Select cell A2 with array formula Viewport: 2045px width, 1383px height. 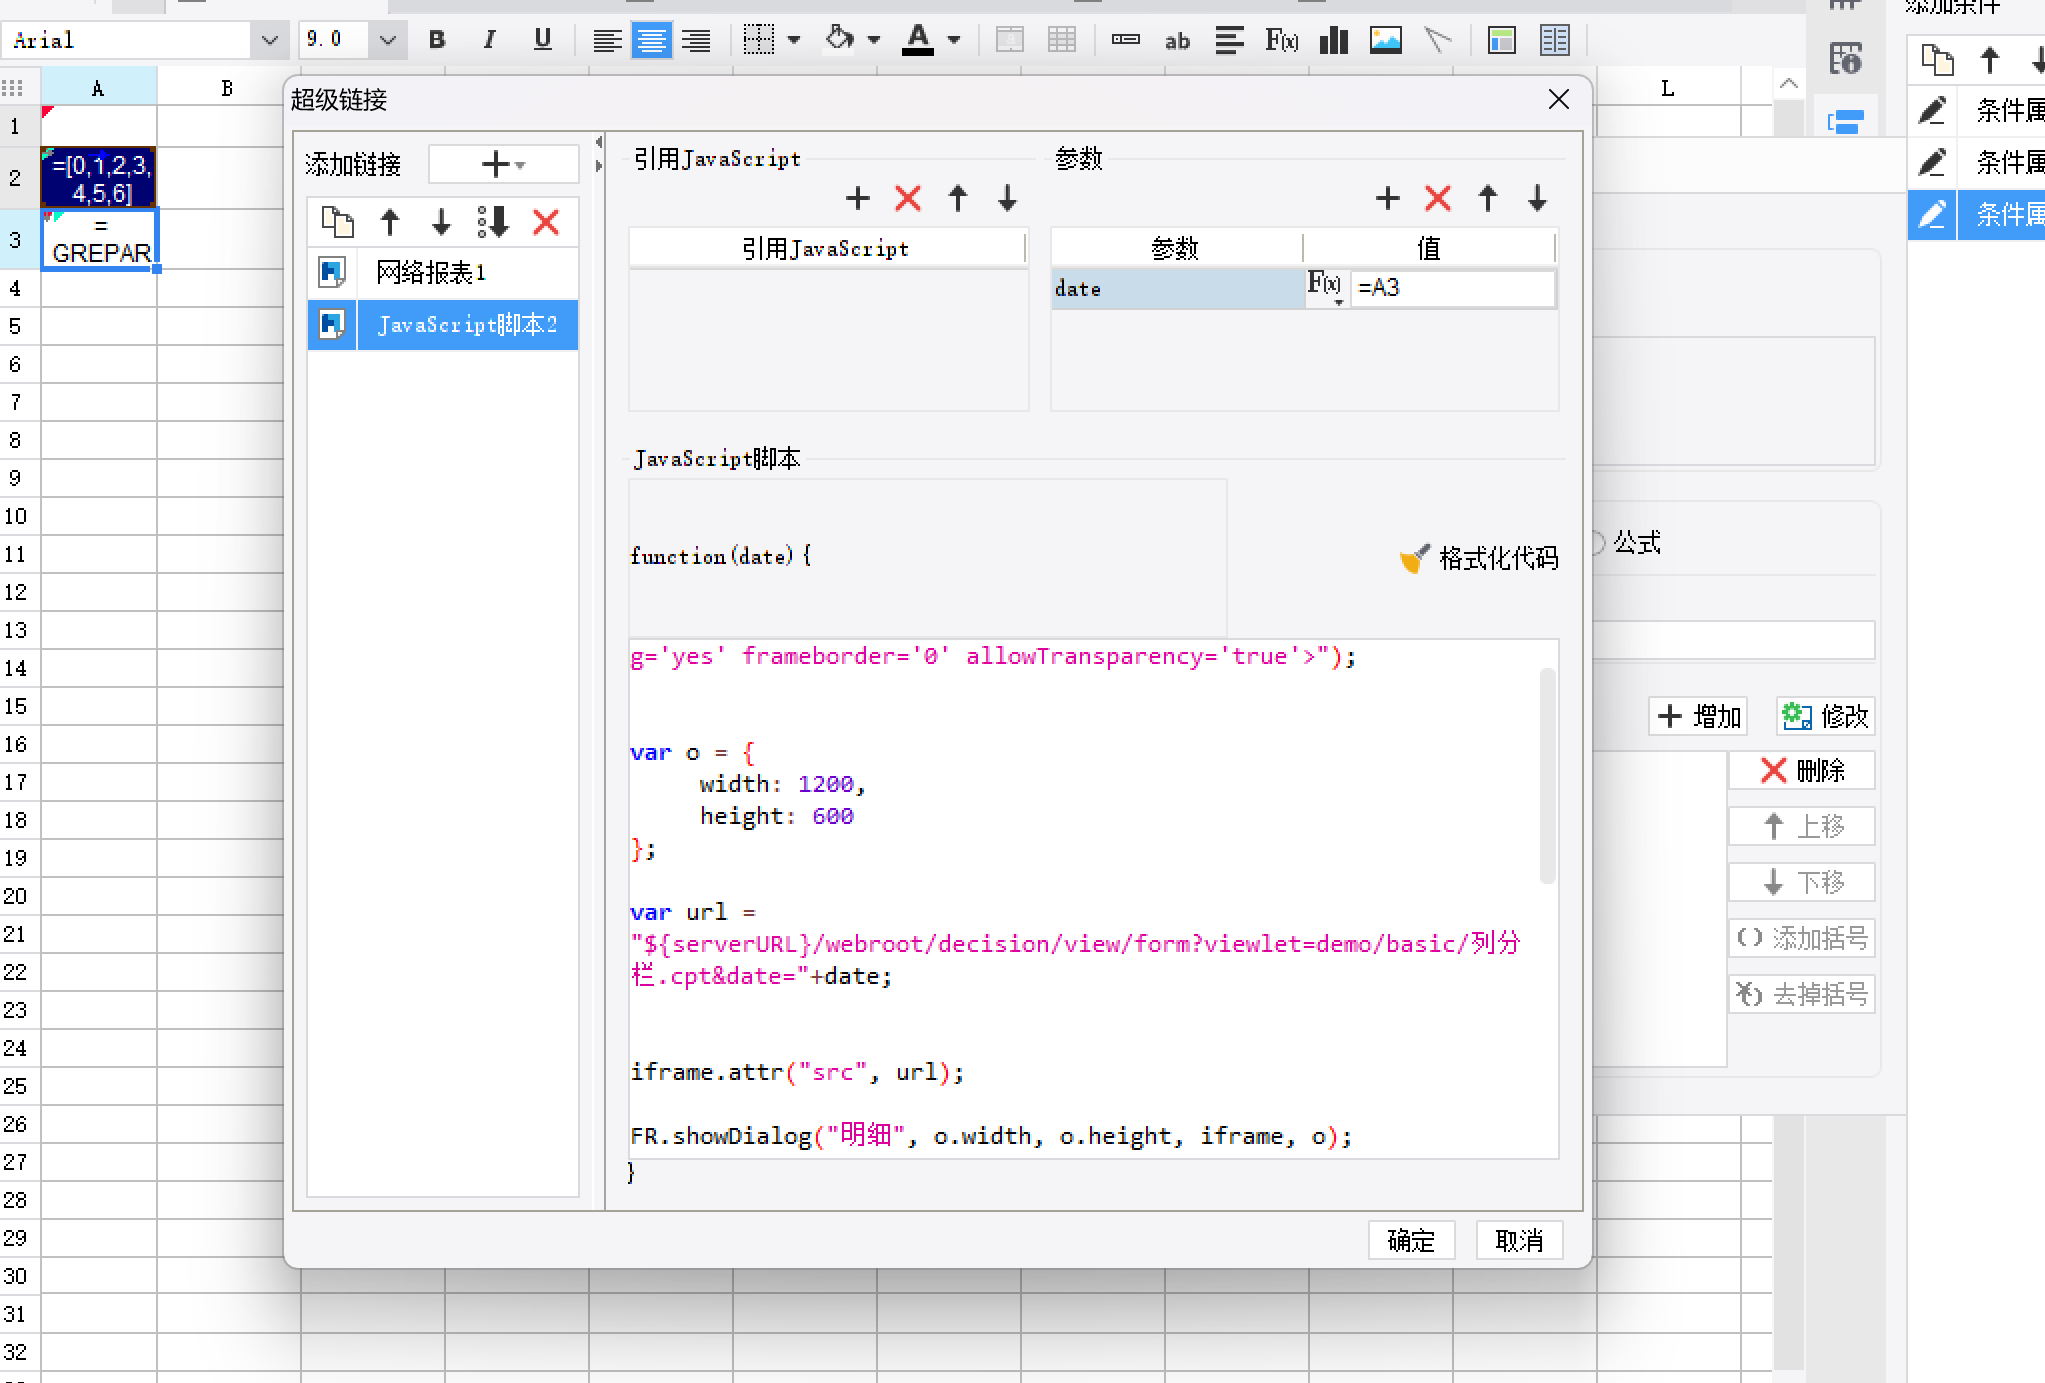tap(99, 177)
